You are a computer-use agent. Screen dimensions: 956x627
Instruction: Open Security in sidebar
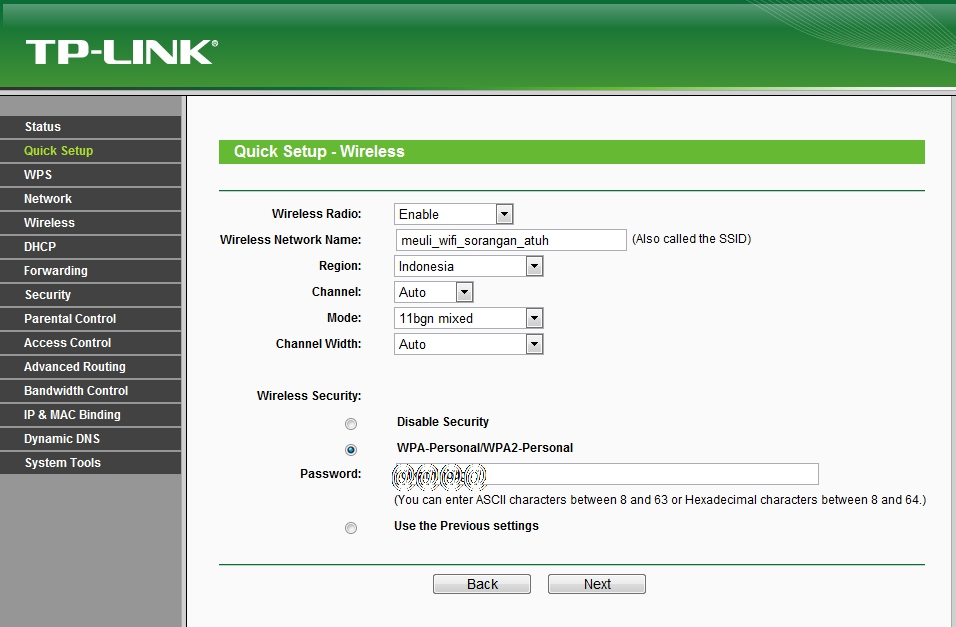(x=90, y=295)
